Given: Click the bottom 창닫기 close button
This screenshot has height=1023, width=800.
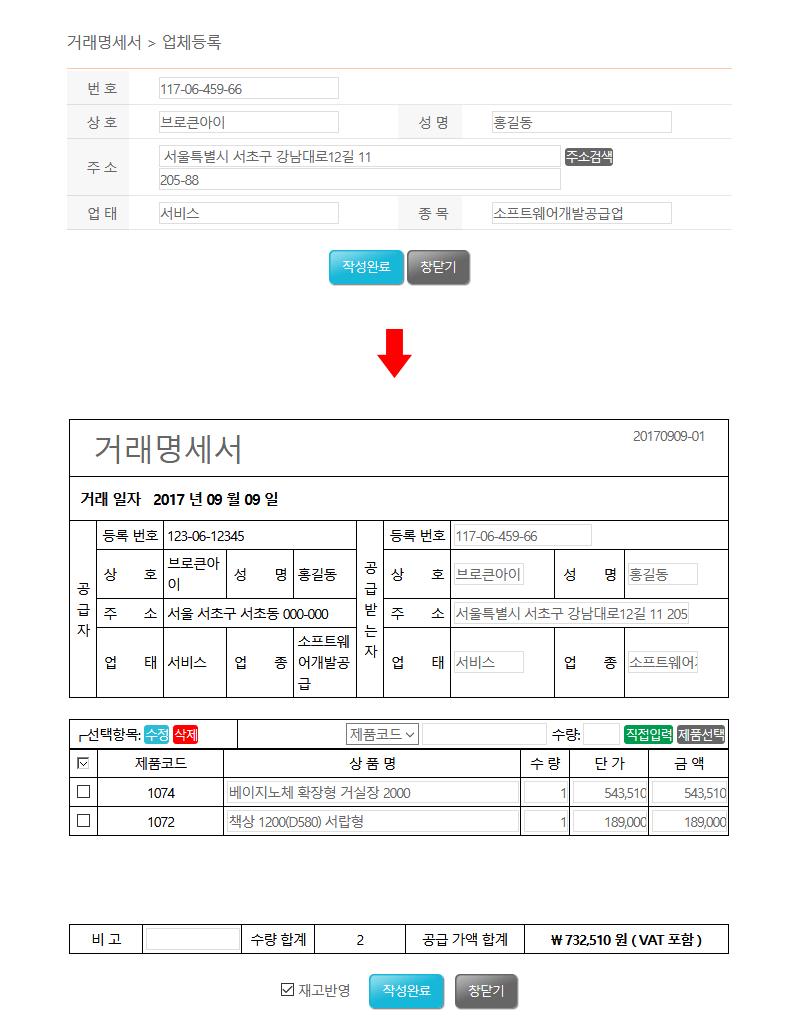Looking at the screenshot, I should 487,990.
